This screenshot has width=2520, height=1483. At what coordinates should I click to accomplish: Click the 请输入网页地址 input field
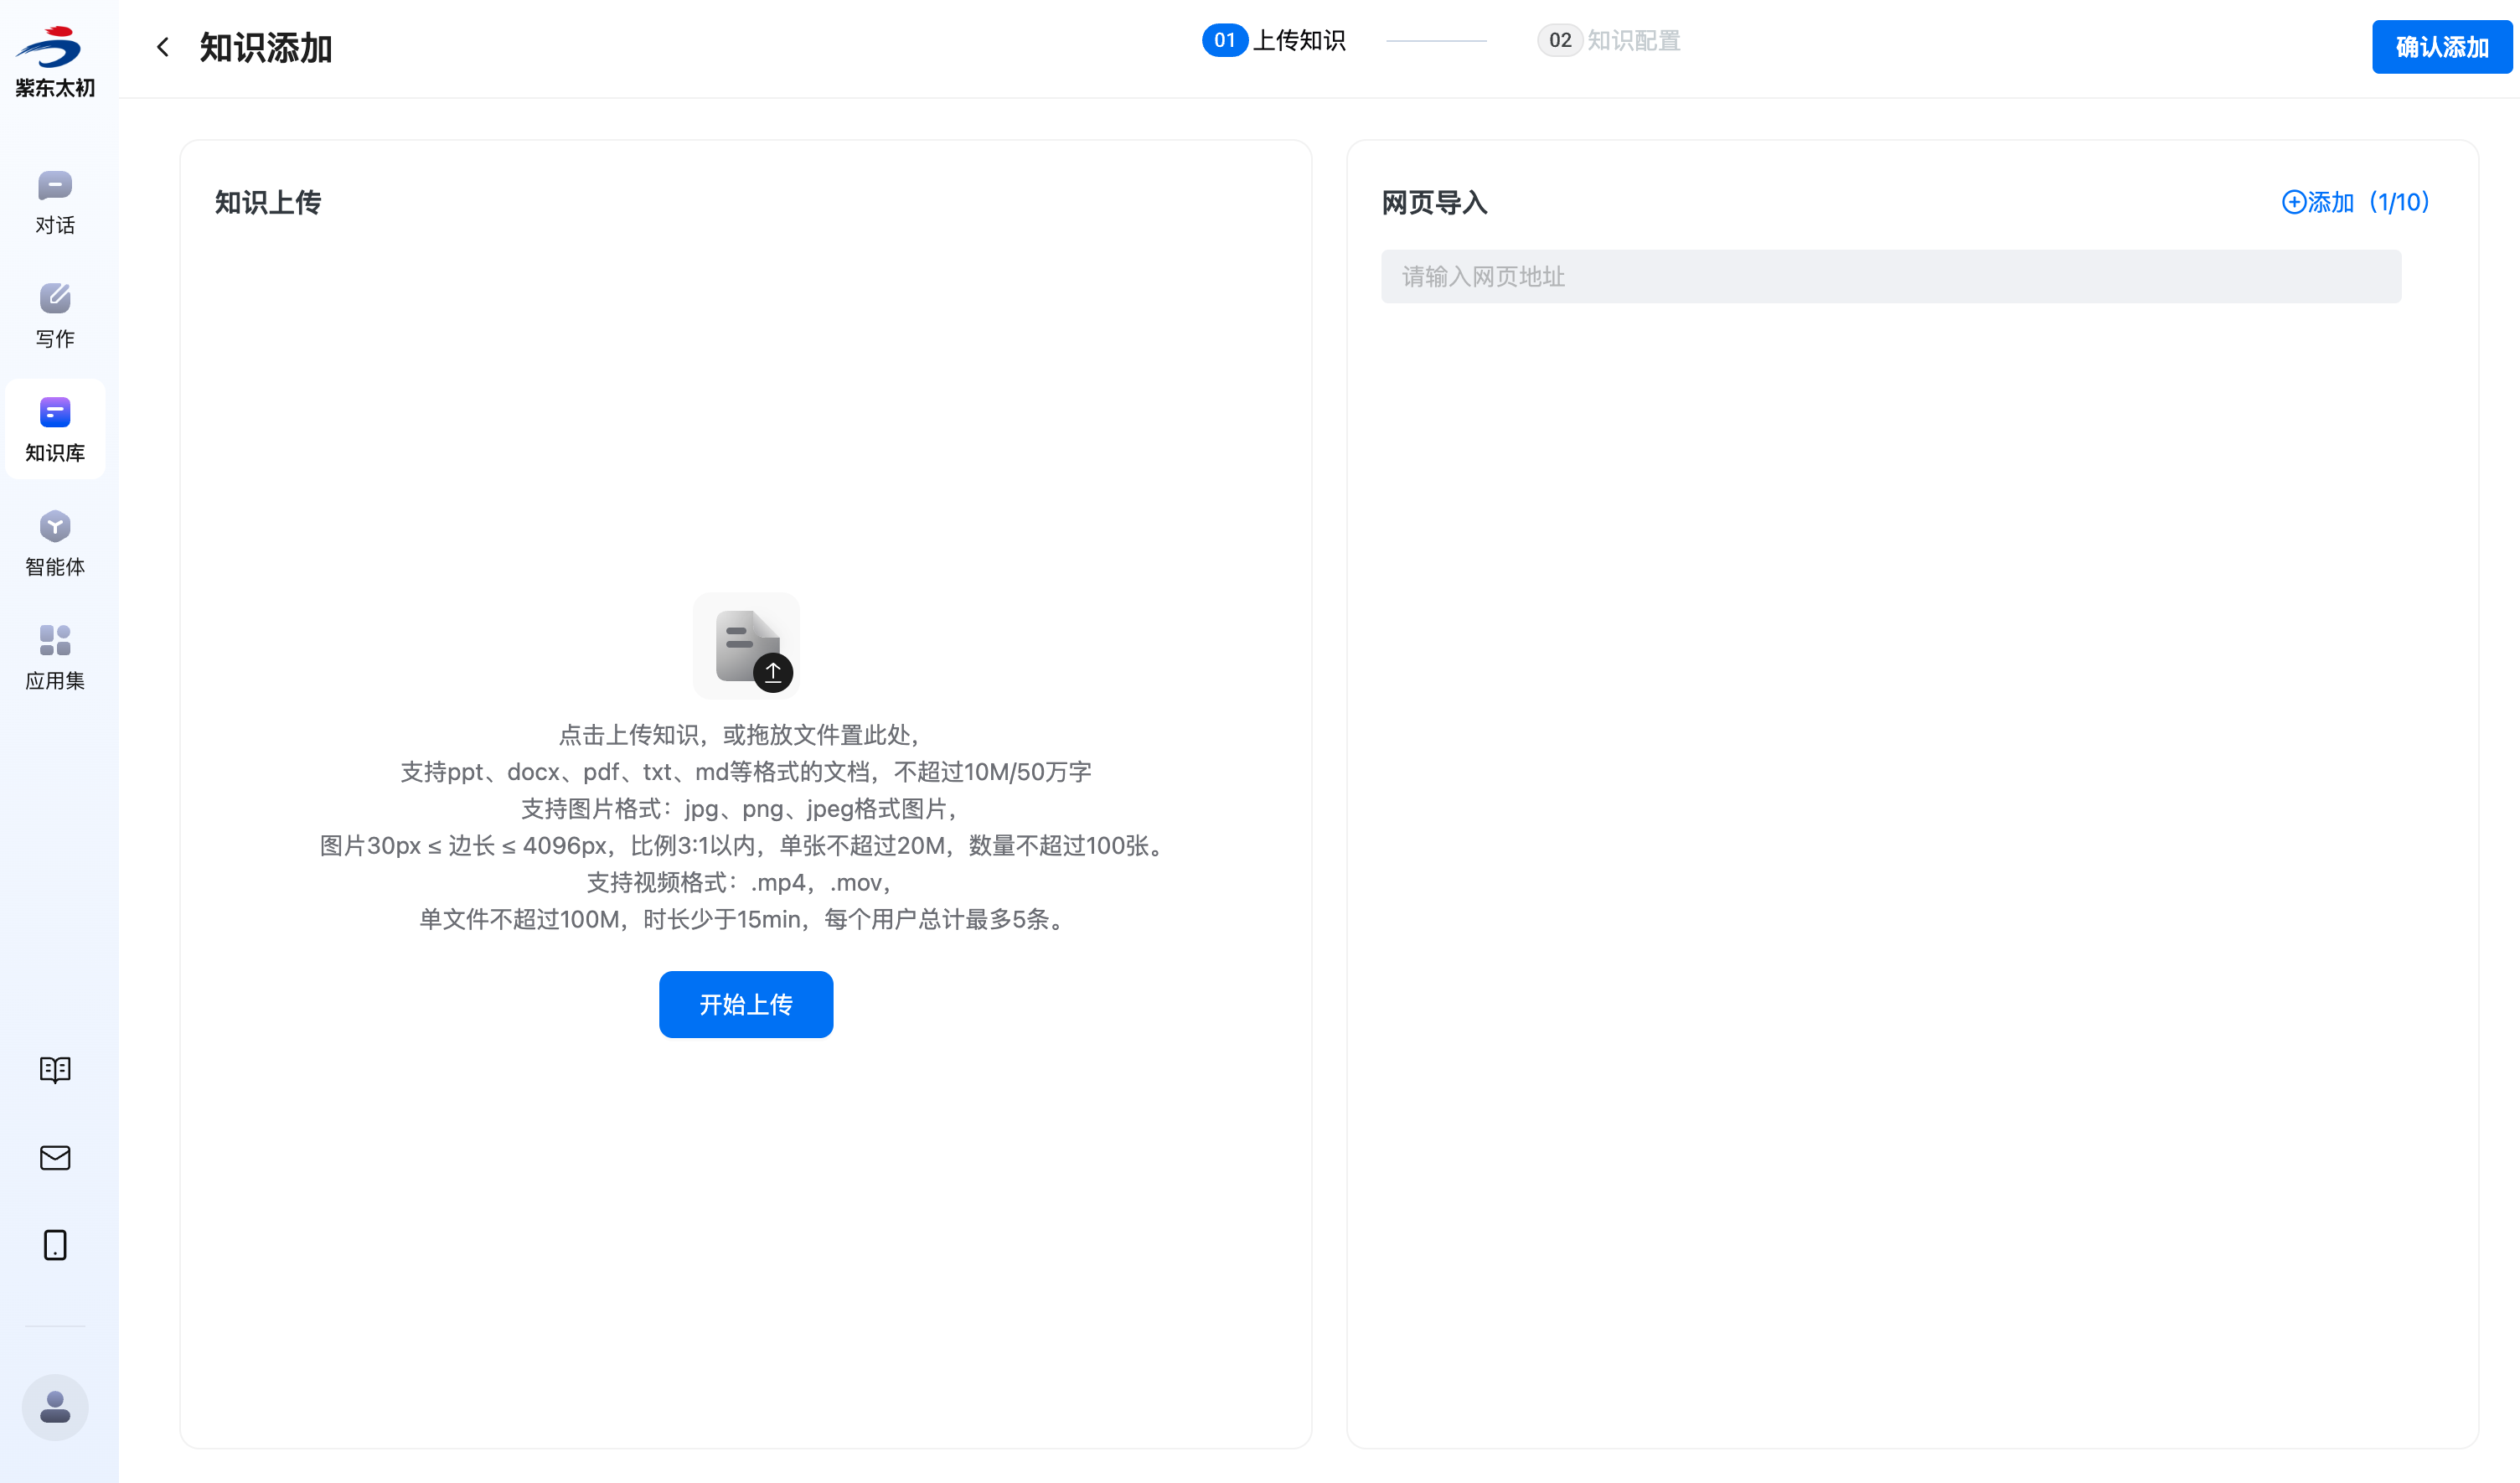pyautogui.click(x=1890, y=277)
